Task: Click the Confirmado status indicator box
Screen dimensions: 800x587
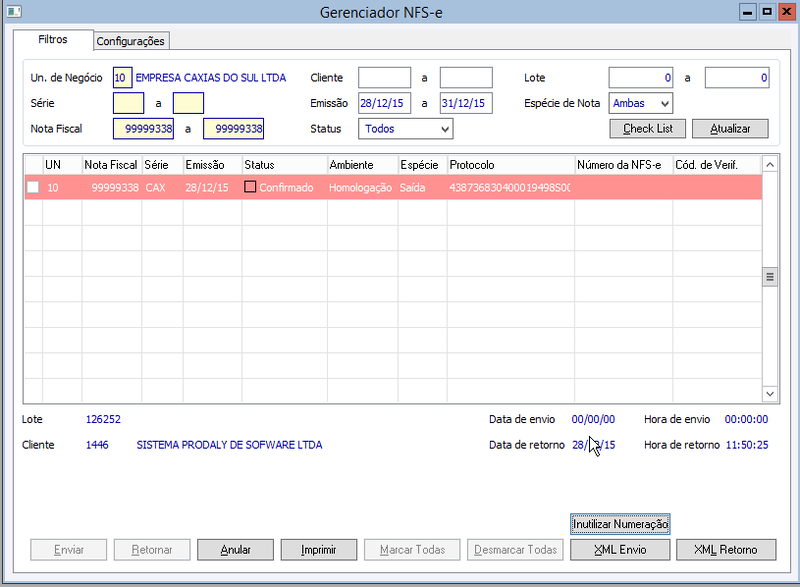Action: point(250,187)
